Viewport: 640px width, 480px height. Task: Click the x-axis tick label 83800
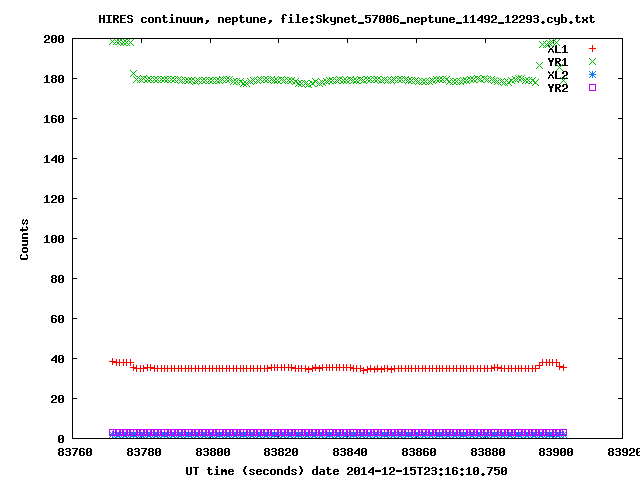[x=213, y=452]
